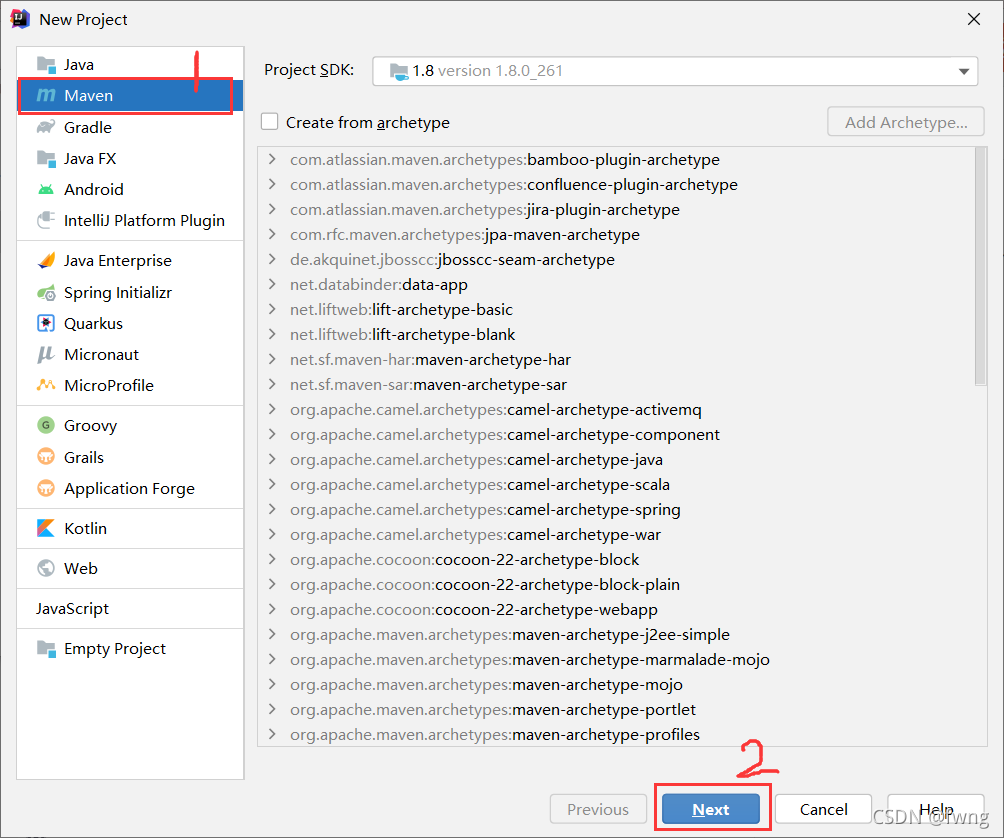The height and width of the screenshot is (838, 1004).
Task: Click the Empty Project folder icon
Action: pyautogui.click(x=46, y=649)
